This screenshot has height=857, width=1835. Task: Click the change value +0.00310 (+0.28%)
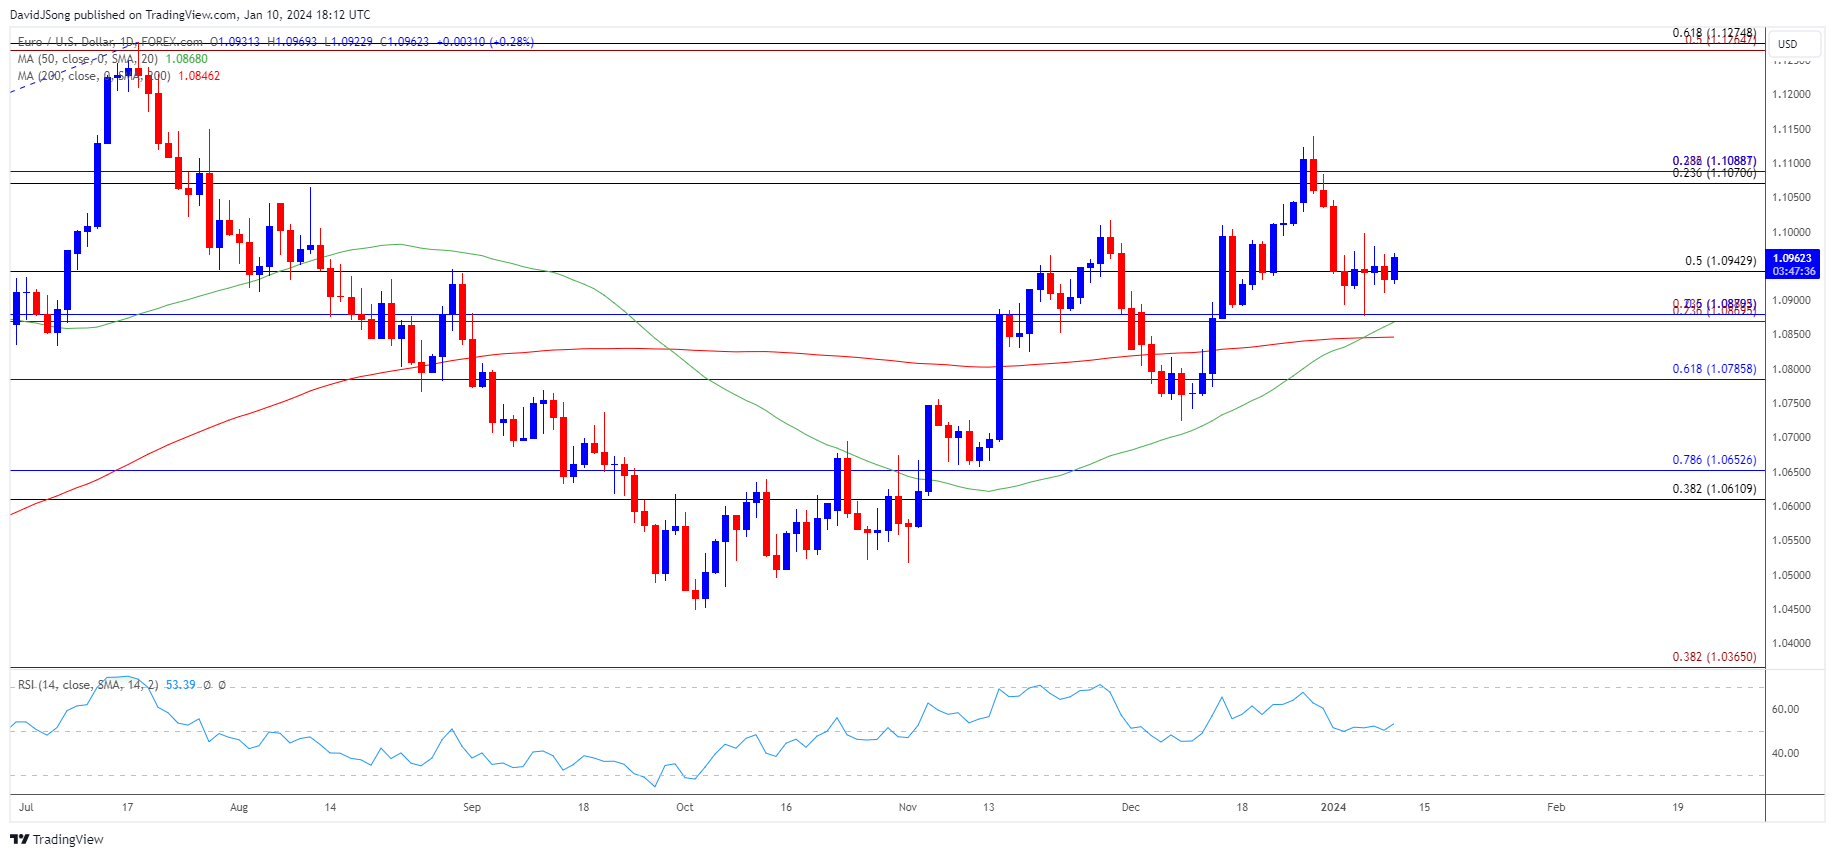(x=485, y=42)
